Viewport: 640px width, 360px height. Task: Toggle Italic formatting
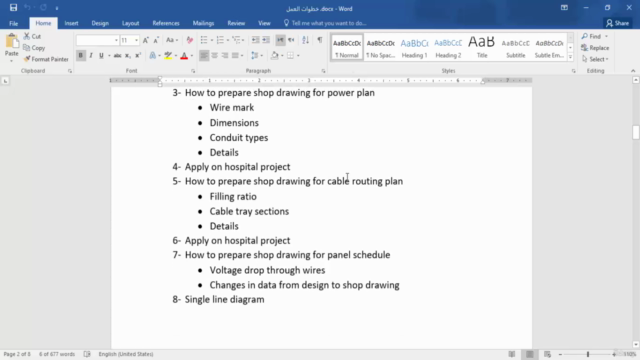pyautogui.click(x=91, y=56)
